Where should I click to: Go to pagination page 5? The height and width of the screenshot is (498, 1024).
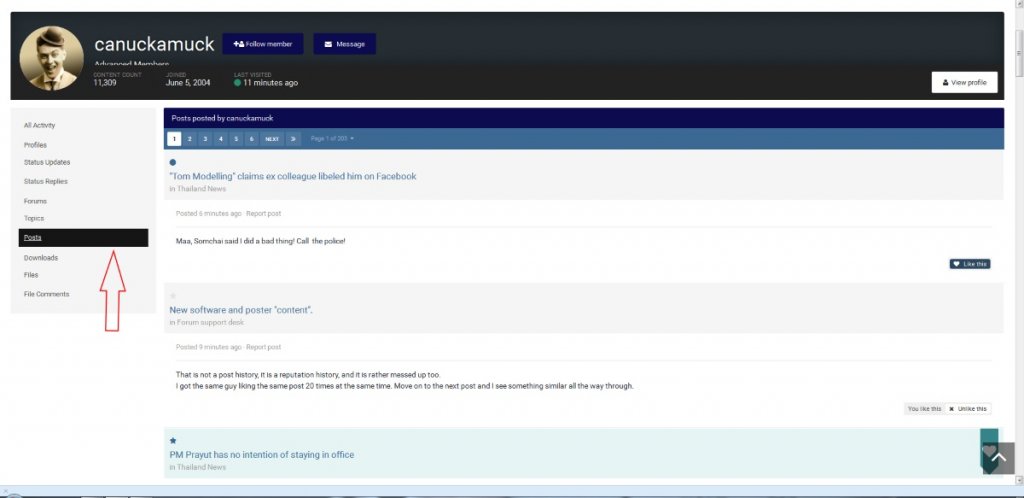coord(236,138)
